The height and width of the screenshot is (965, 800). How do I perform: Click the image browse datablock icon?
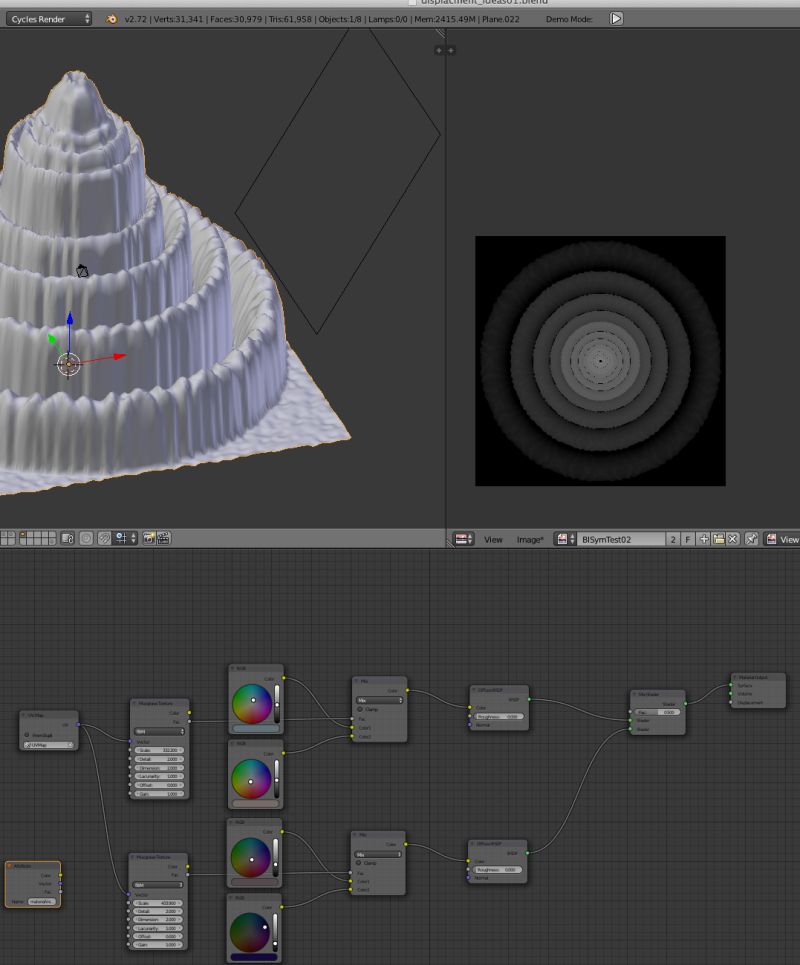(x=562, y=539)
